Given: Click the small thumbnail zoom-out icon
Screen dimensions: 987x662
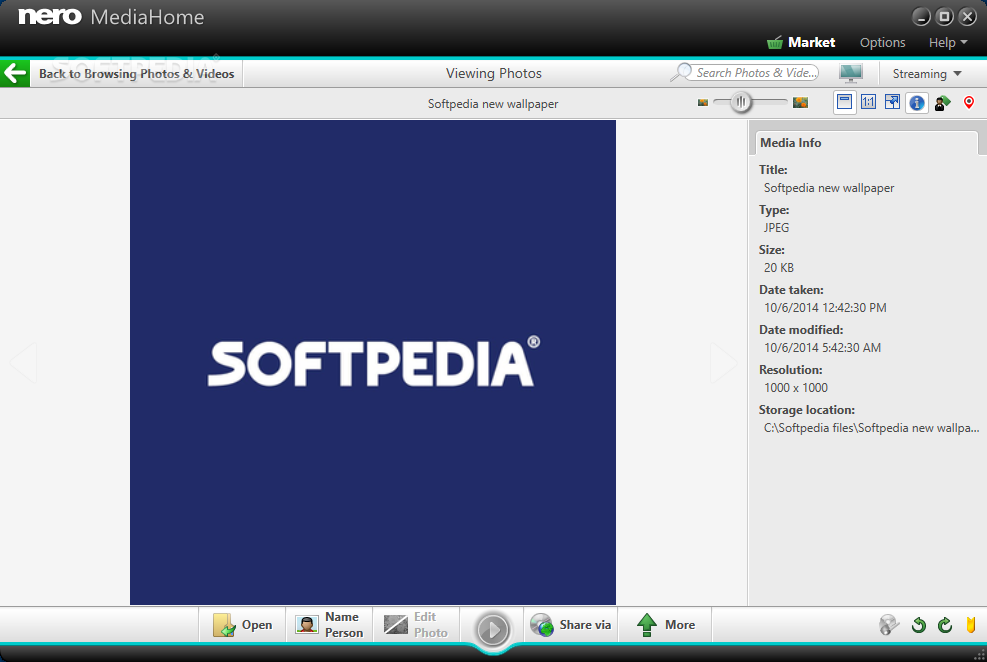Looking at the screenshot, I should [x=703, y=103].
